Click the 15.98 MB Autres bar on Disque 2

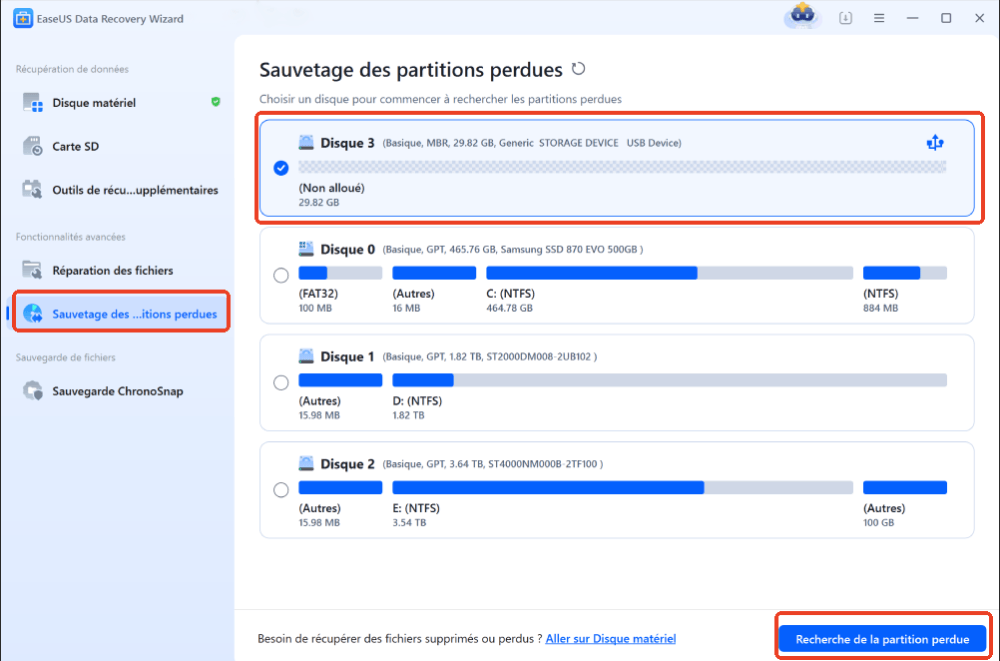tap(340, 487)
